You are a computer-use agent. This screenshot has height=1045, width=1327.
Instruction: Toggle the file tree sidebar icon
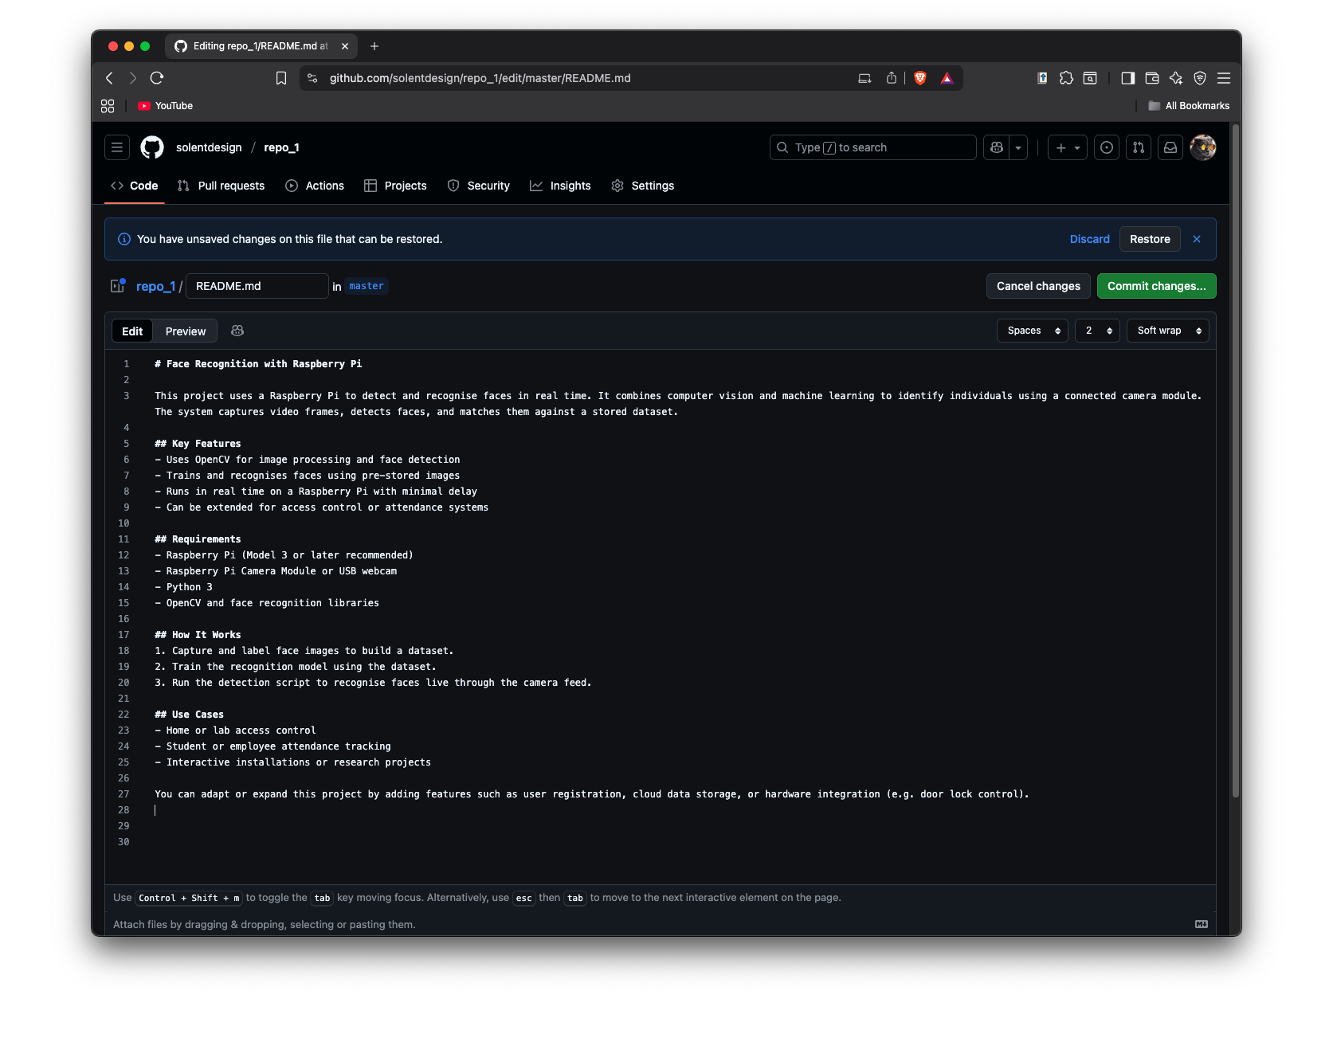point(117,286)
